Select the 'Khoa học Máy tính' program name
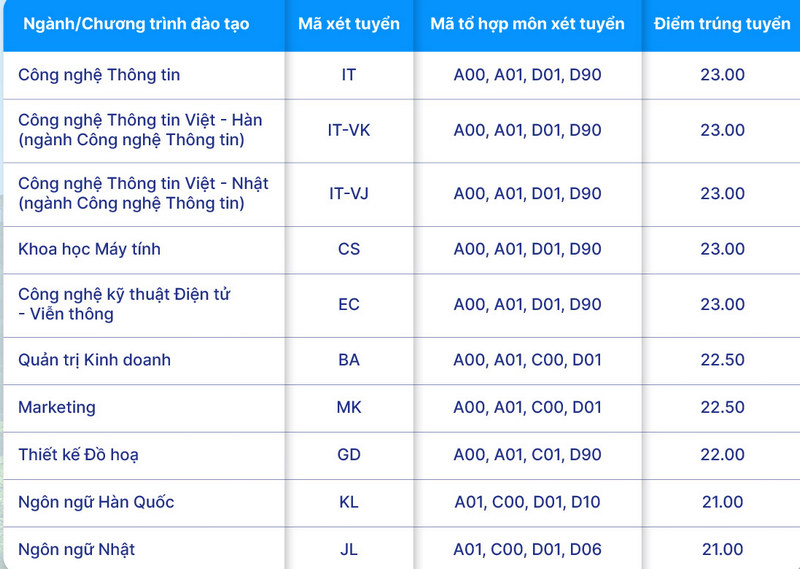This screenshot has height=569, width=800. click(x=89, y=249)
